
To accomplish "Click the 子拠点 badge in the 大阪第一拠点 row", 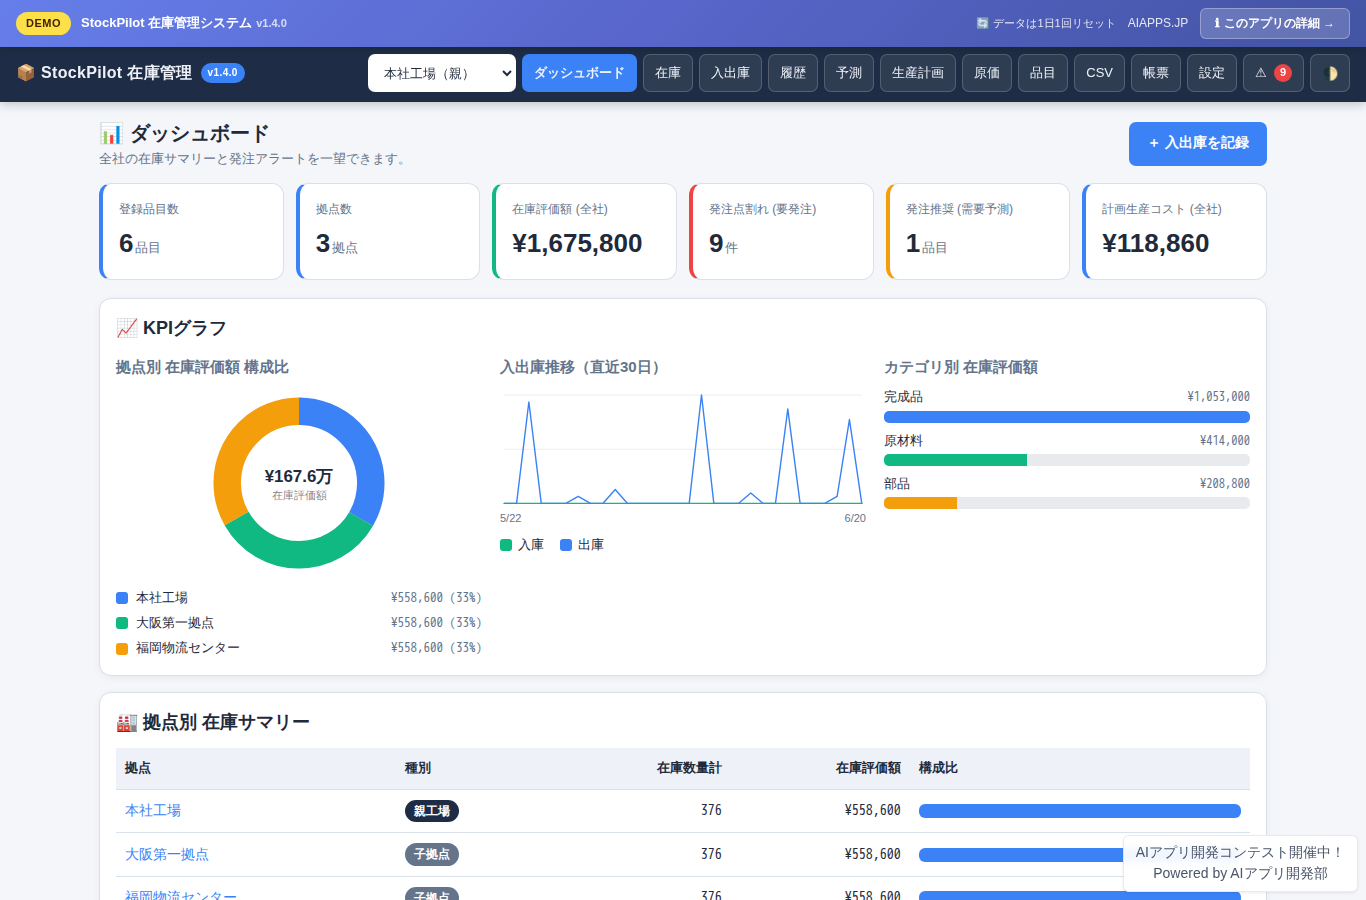I will [x=432, y=854].
